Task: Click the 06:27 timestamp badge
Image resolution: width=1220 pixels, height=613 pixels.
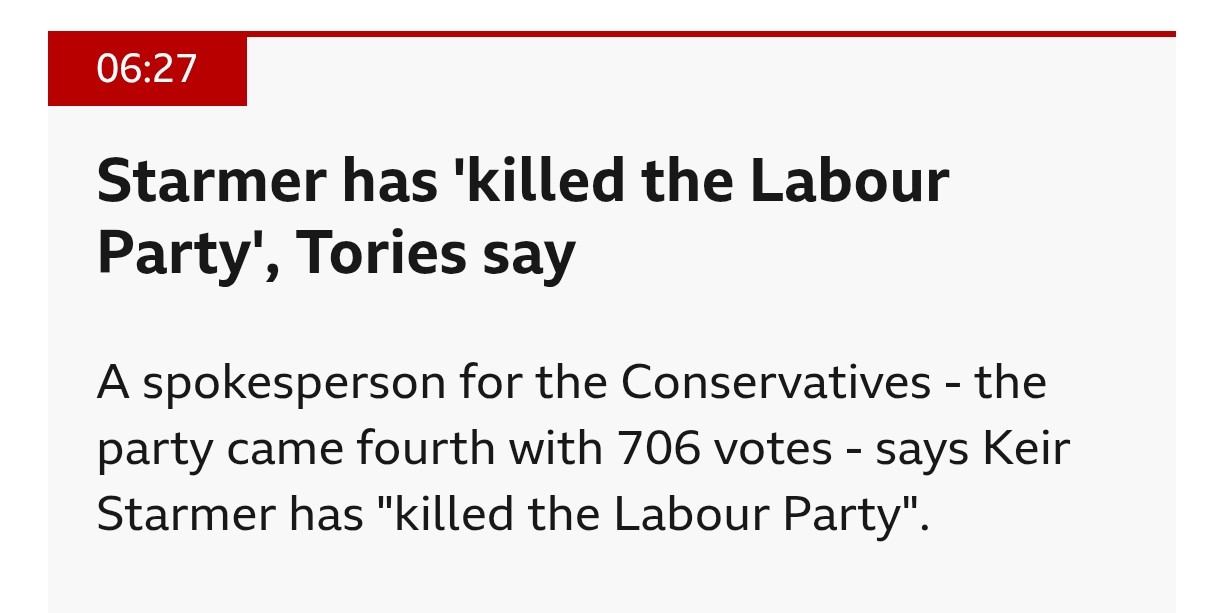Action: (147, 69)
